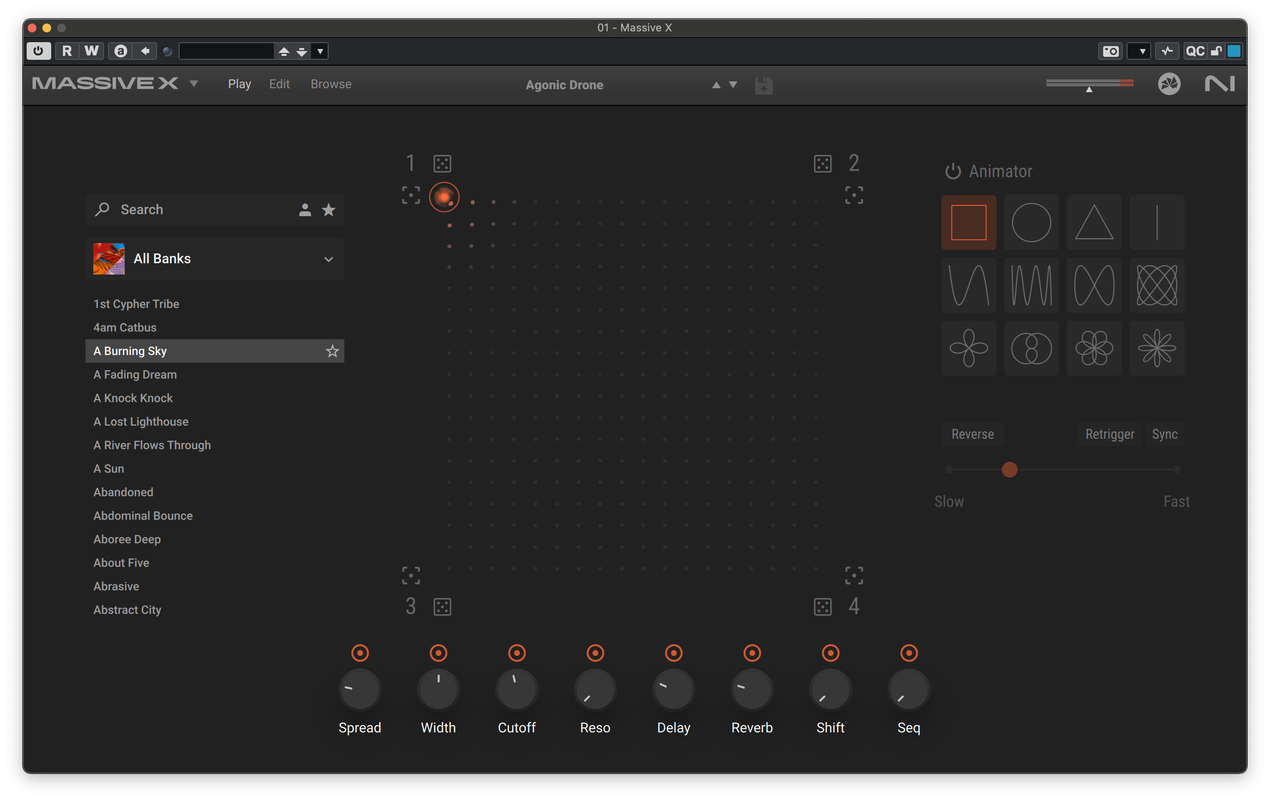This screenshot has height=800, width=1270.
Task: Click the Read automation R button
Action: [x=67, y=51]
